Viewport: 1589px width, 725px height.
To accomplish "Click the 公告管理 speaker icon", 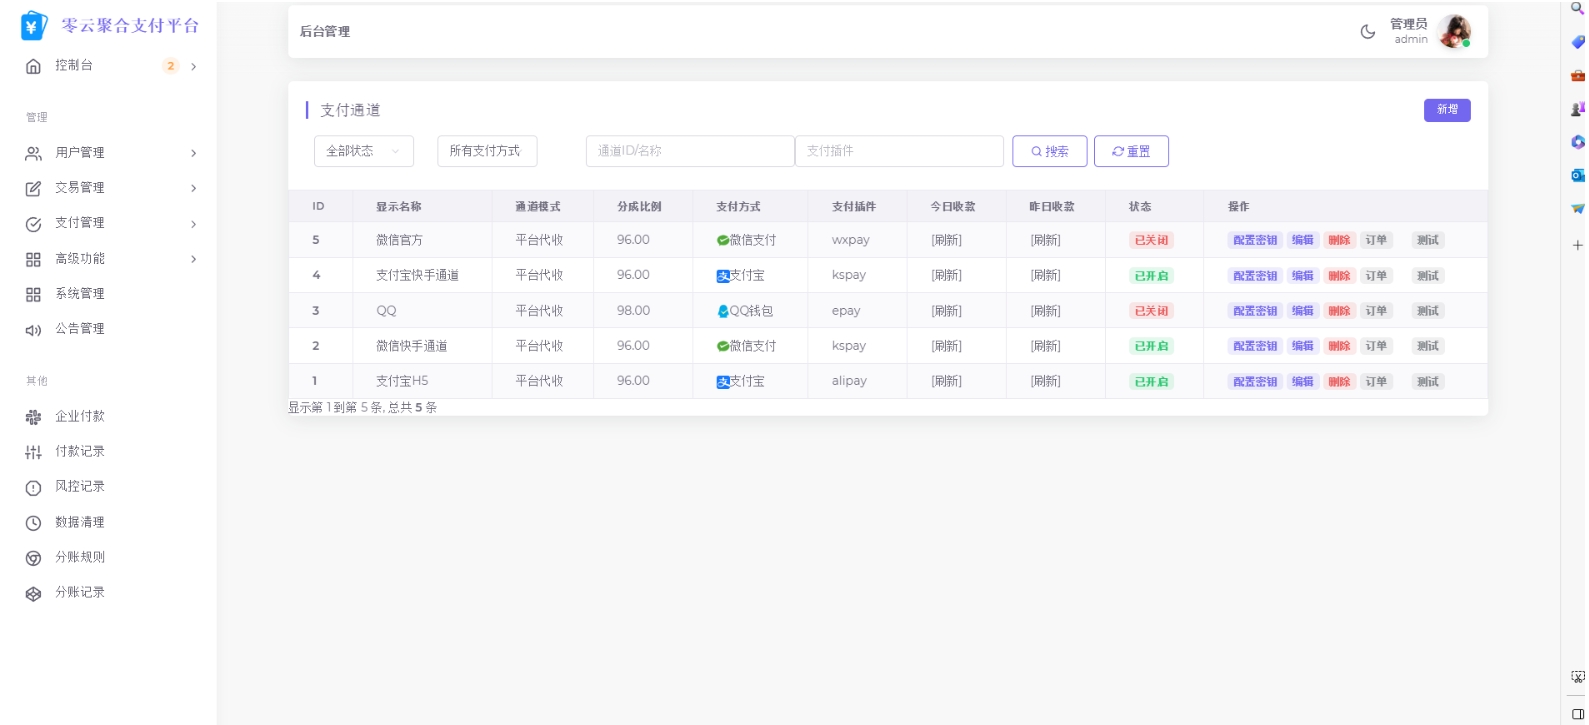I will click(33, 330).
